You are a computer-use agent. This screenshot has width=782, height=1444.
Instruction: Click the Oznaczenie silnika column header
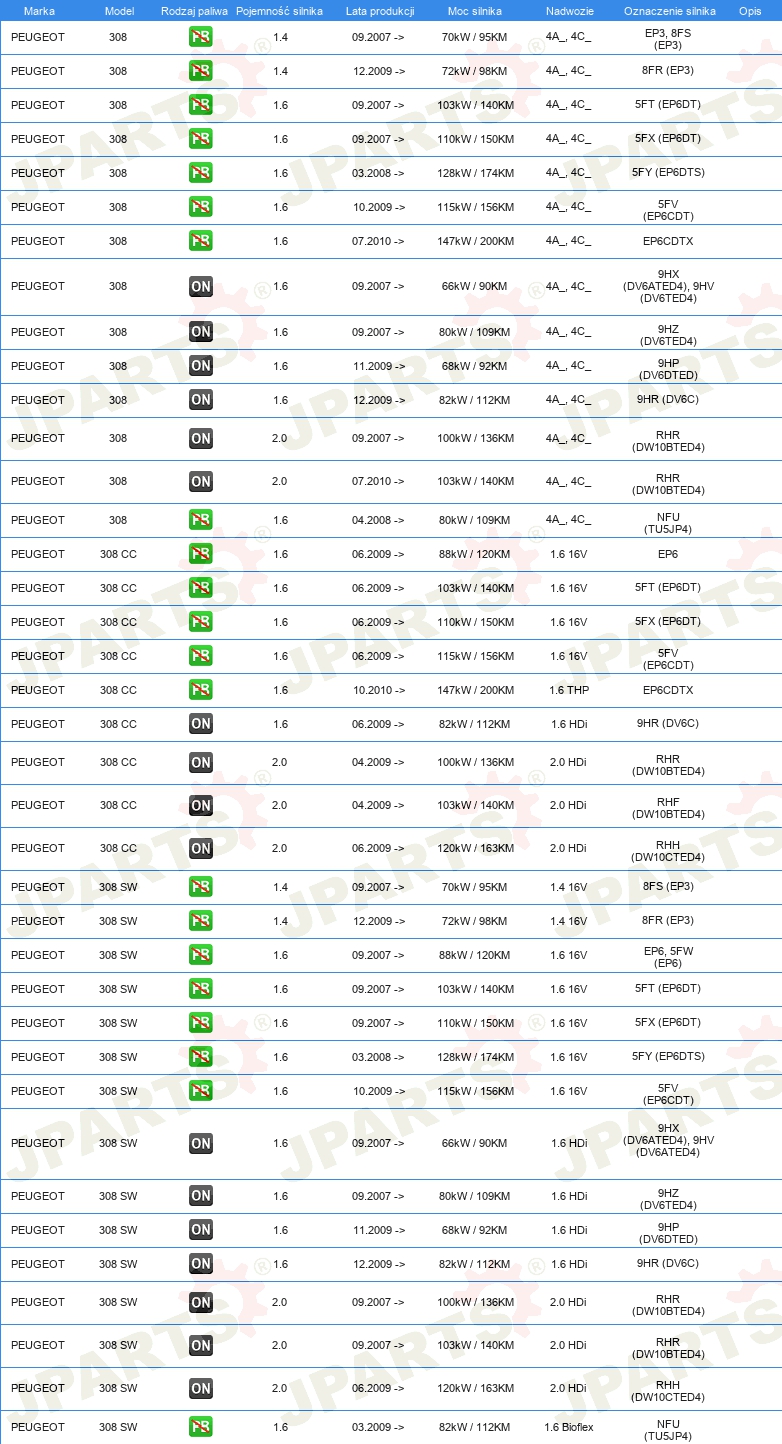coord(670,10)
